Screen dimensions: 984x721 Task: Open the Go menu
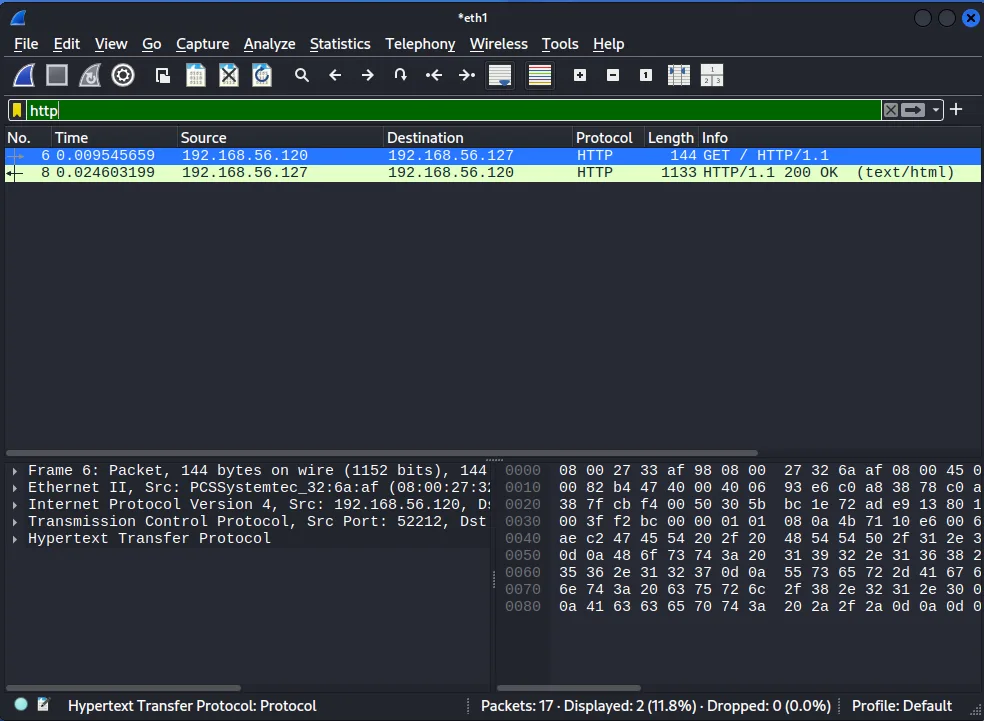click(152, 44)
